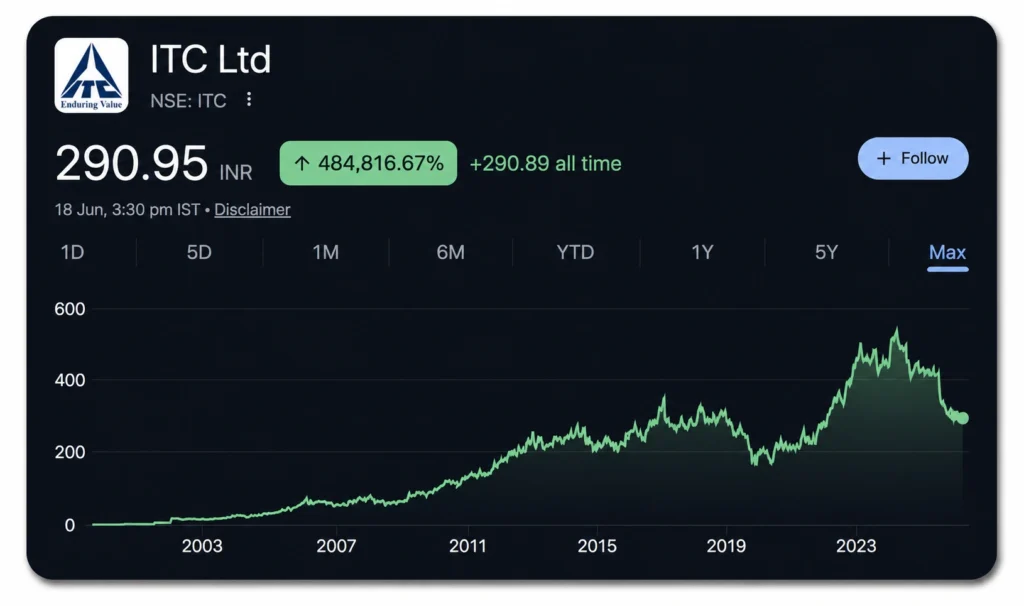This screenshot has width=1024, height=606.
Task: Click the current price dot on chart
Action: (x=962, y=418)
